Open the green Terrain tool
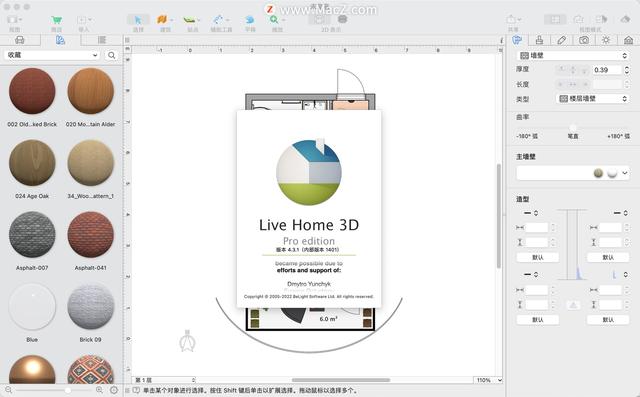The width and height of the screenshot is (640, 397). 189,20
